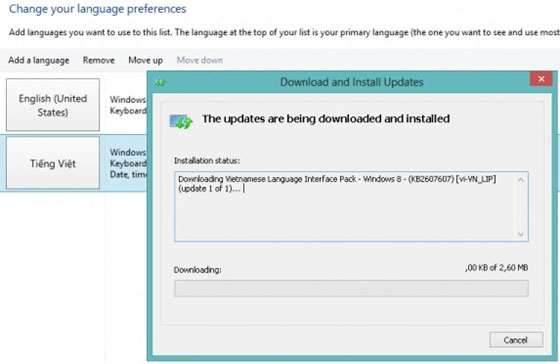The height and width of the screenshot is (364, 560).
Task: Click the '0,00 KB of 2,60 MB' download size text
Action: coord(497,268)
